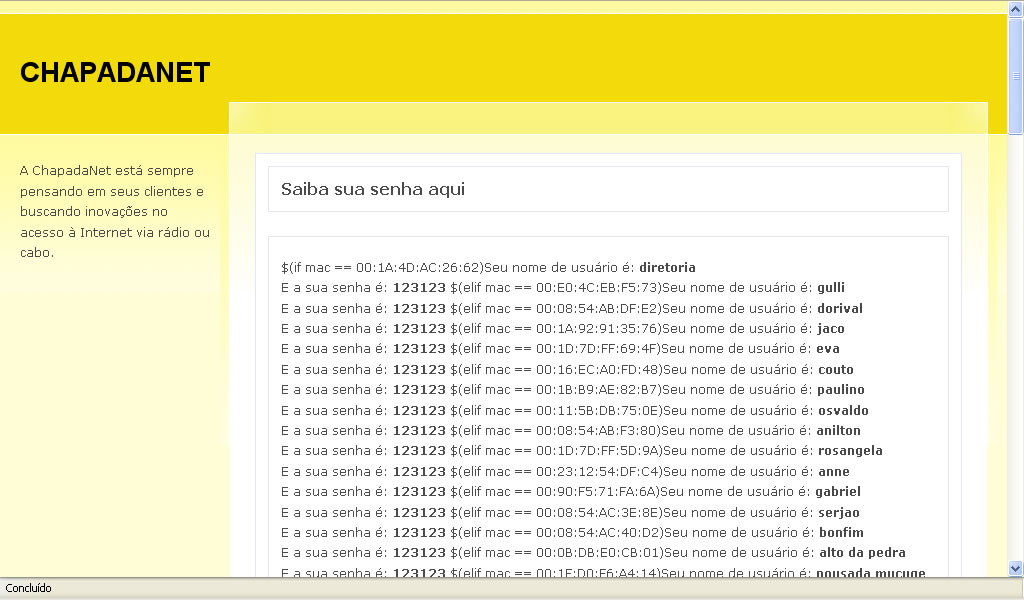
Task: Click the username 'rosangela'
Action: point(850,451)
